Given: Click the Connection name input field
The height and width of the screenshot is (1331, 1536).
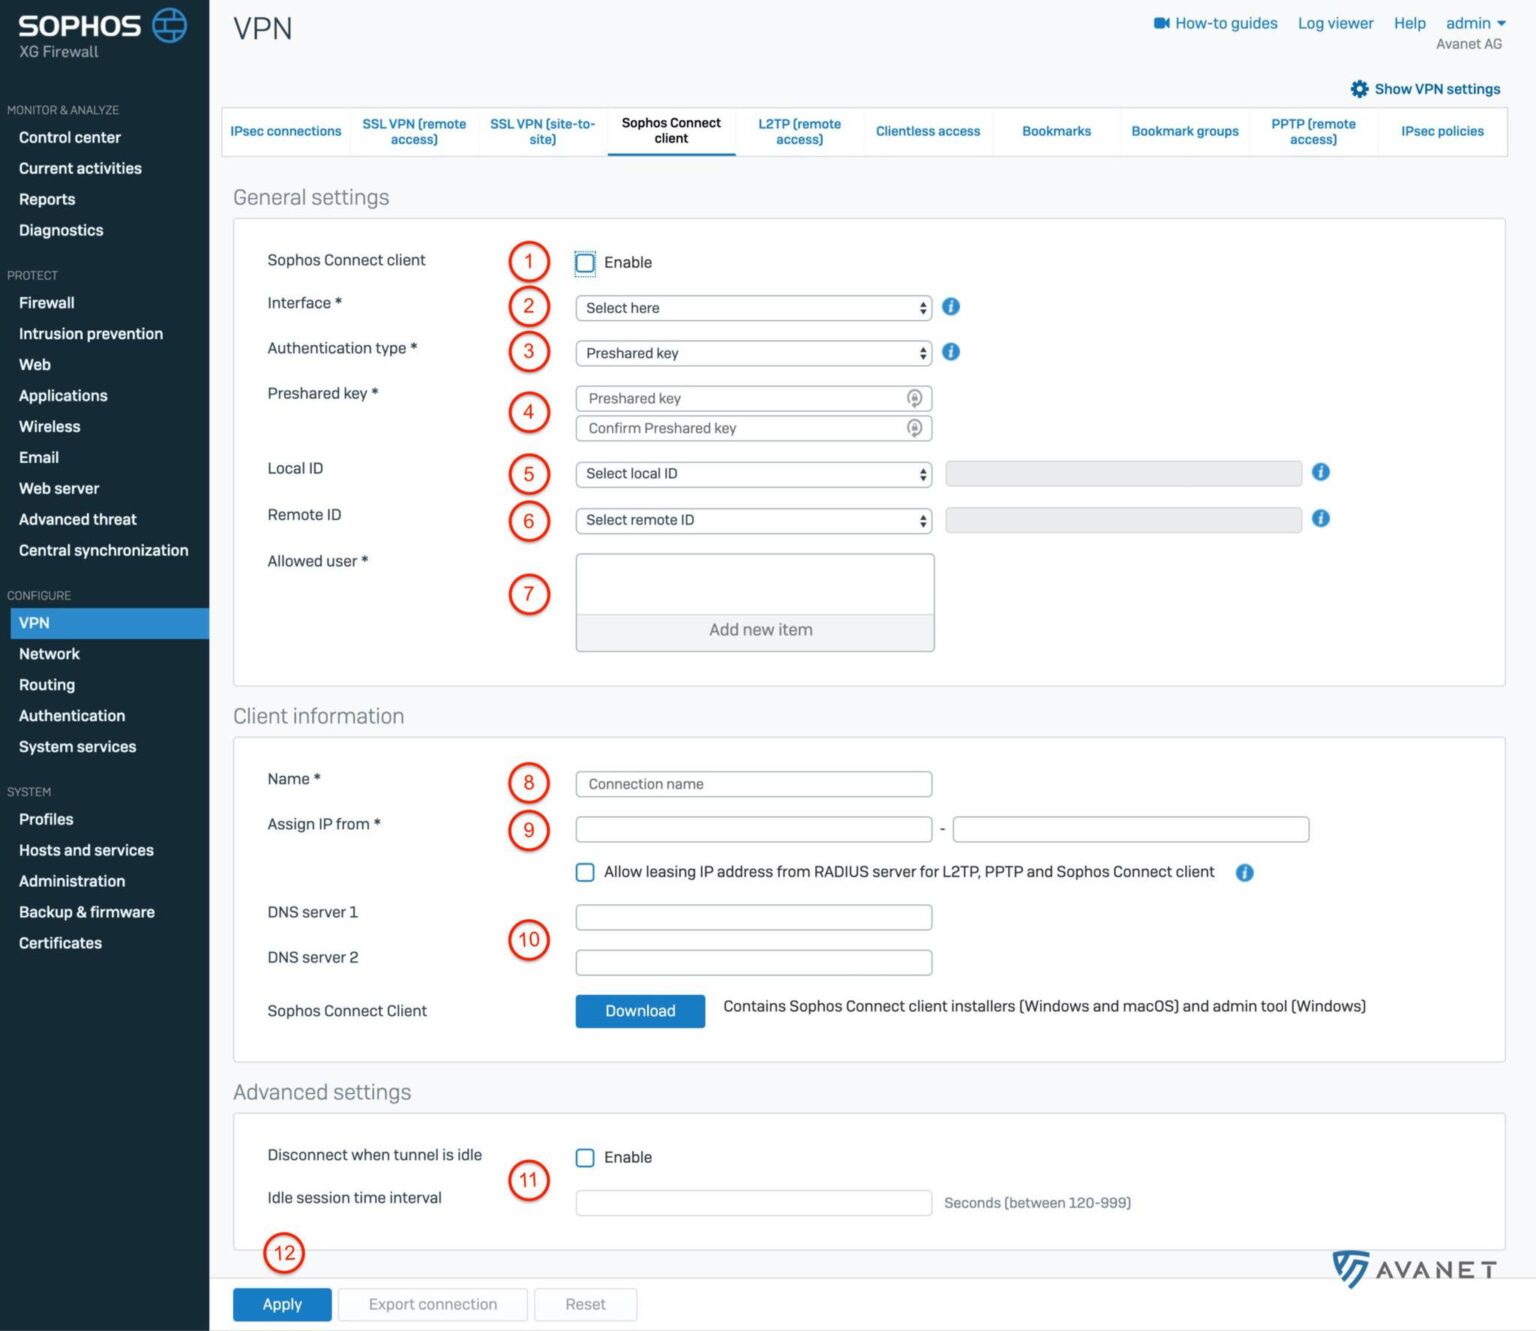Looking at the screenshot, I should [x=752, y=783].
